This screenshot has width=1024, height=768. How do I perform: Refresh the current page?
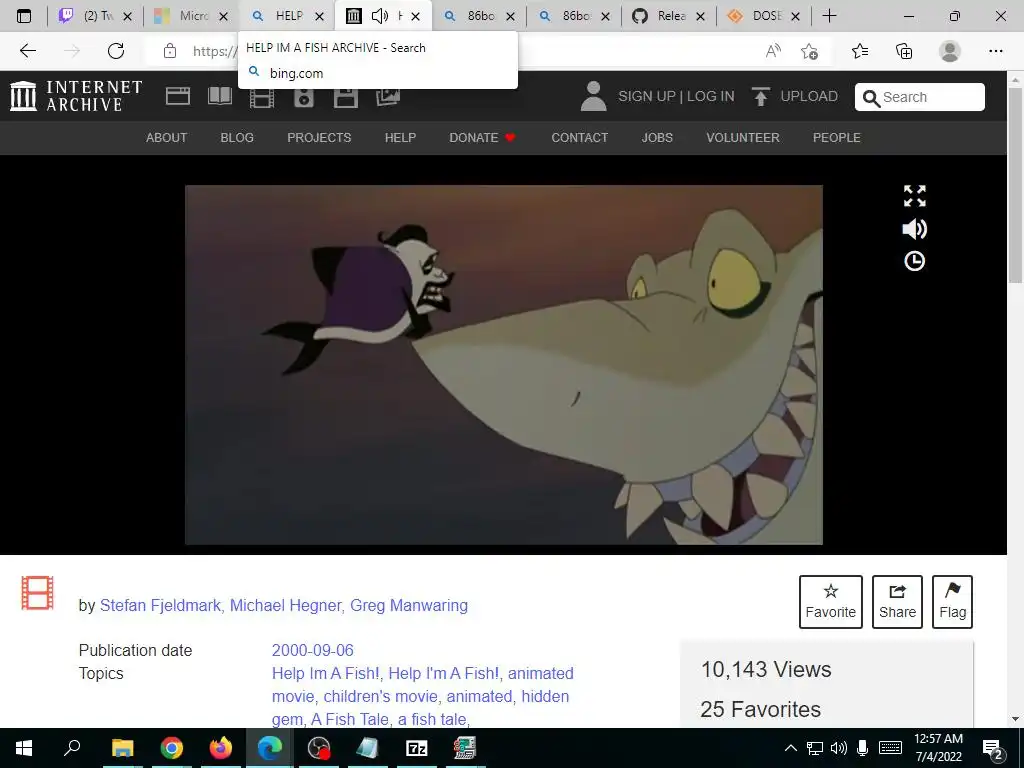pos(116,51)
